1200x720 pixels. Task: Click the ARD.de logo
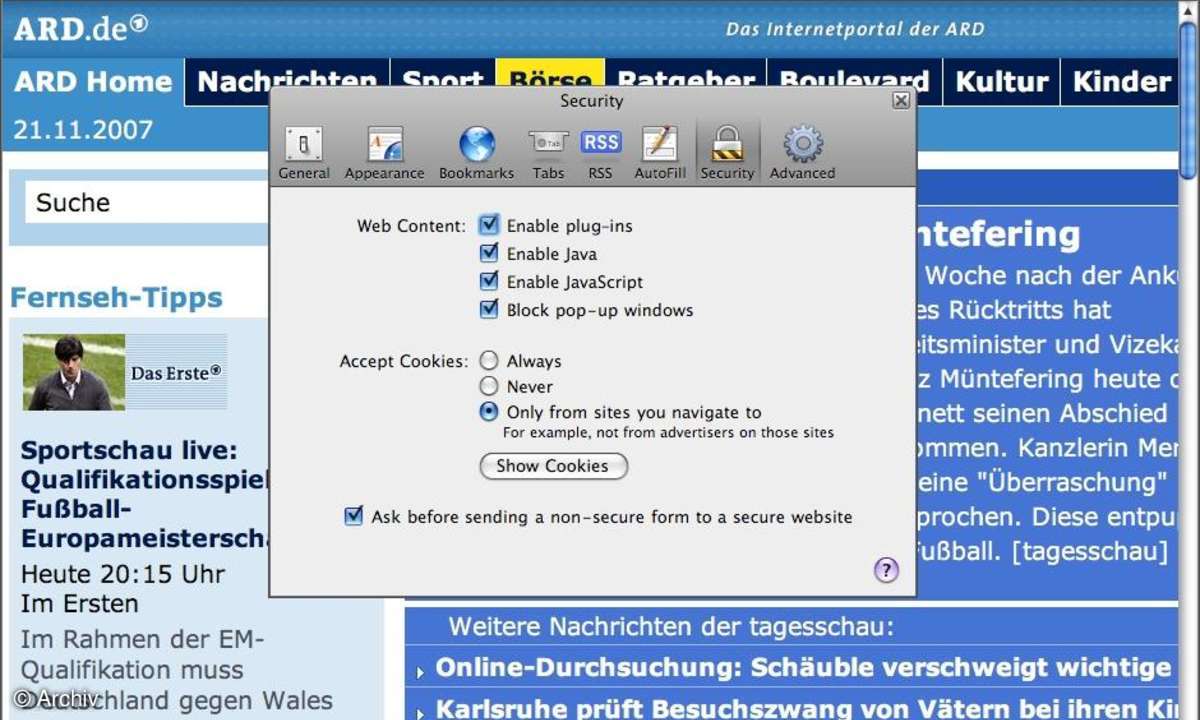81,27
